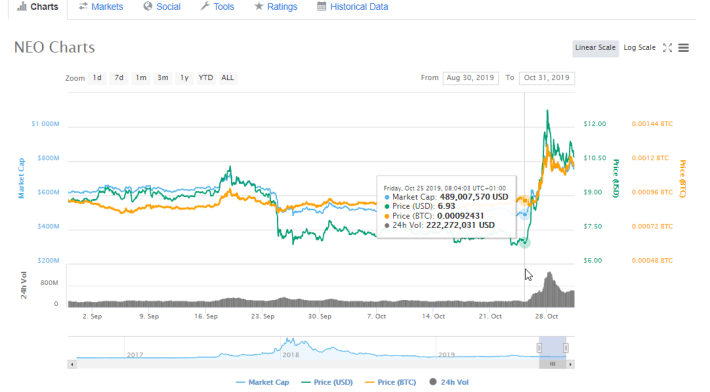710x392 pixels.
Task: Toggle fullscreen chart view icon
Action: [667, 48]
